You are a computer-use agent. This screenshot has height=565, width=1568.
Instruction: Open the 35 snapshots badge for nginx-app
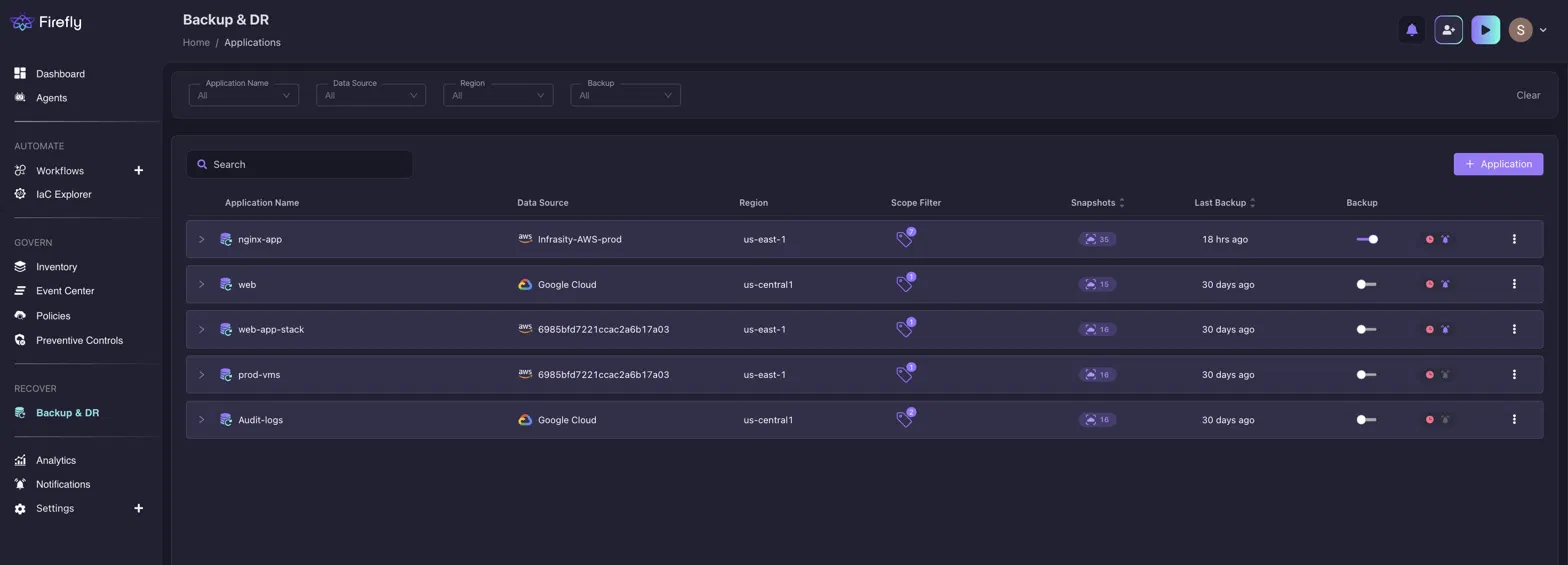coord(1097,239)
